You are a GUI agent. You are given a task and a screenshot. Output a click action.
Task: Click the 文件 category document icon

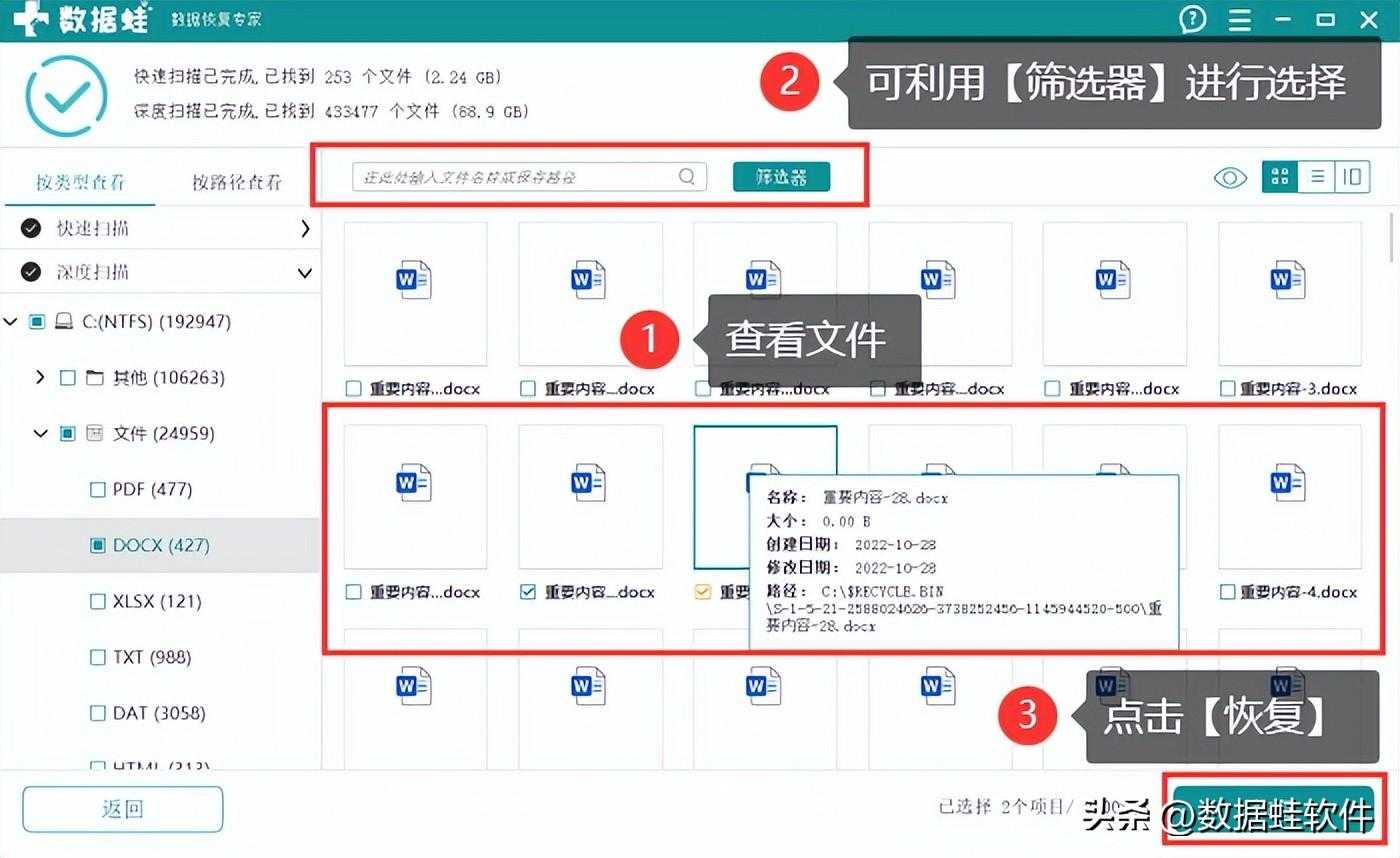95,434
